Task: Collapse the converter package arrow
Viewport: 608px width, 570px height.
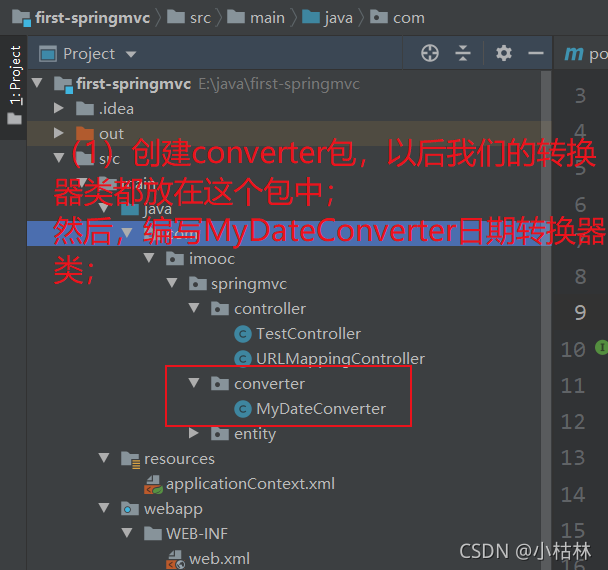Action: pyautogui.click(x=193, y=383)
